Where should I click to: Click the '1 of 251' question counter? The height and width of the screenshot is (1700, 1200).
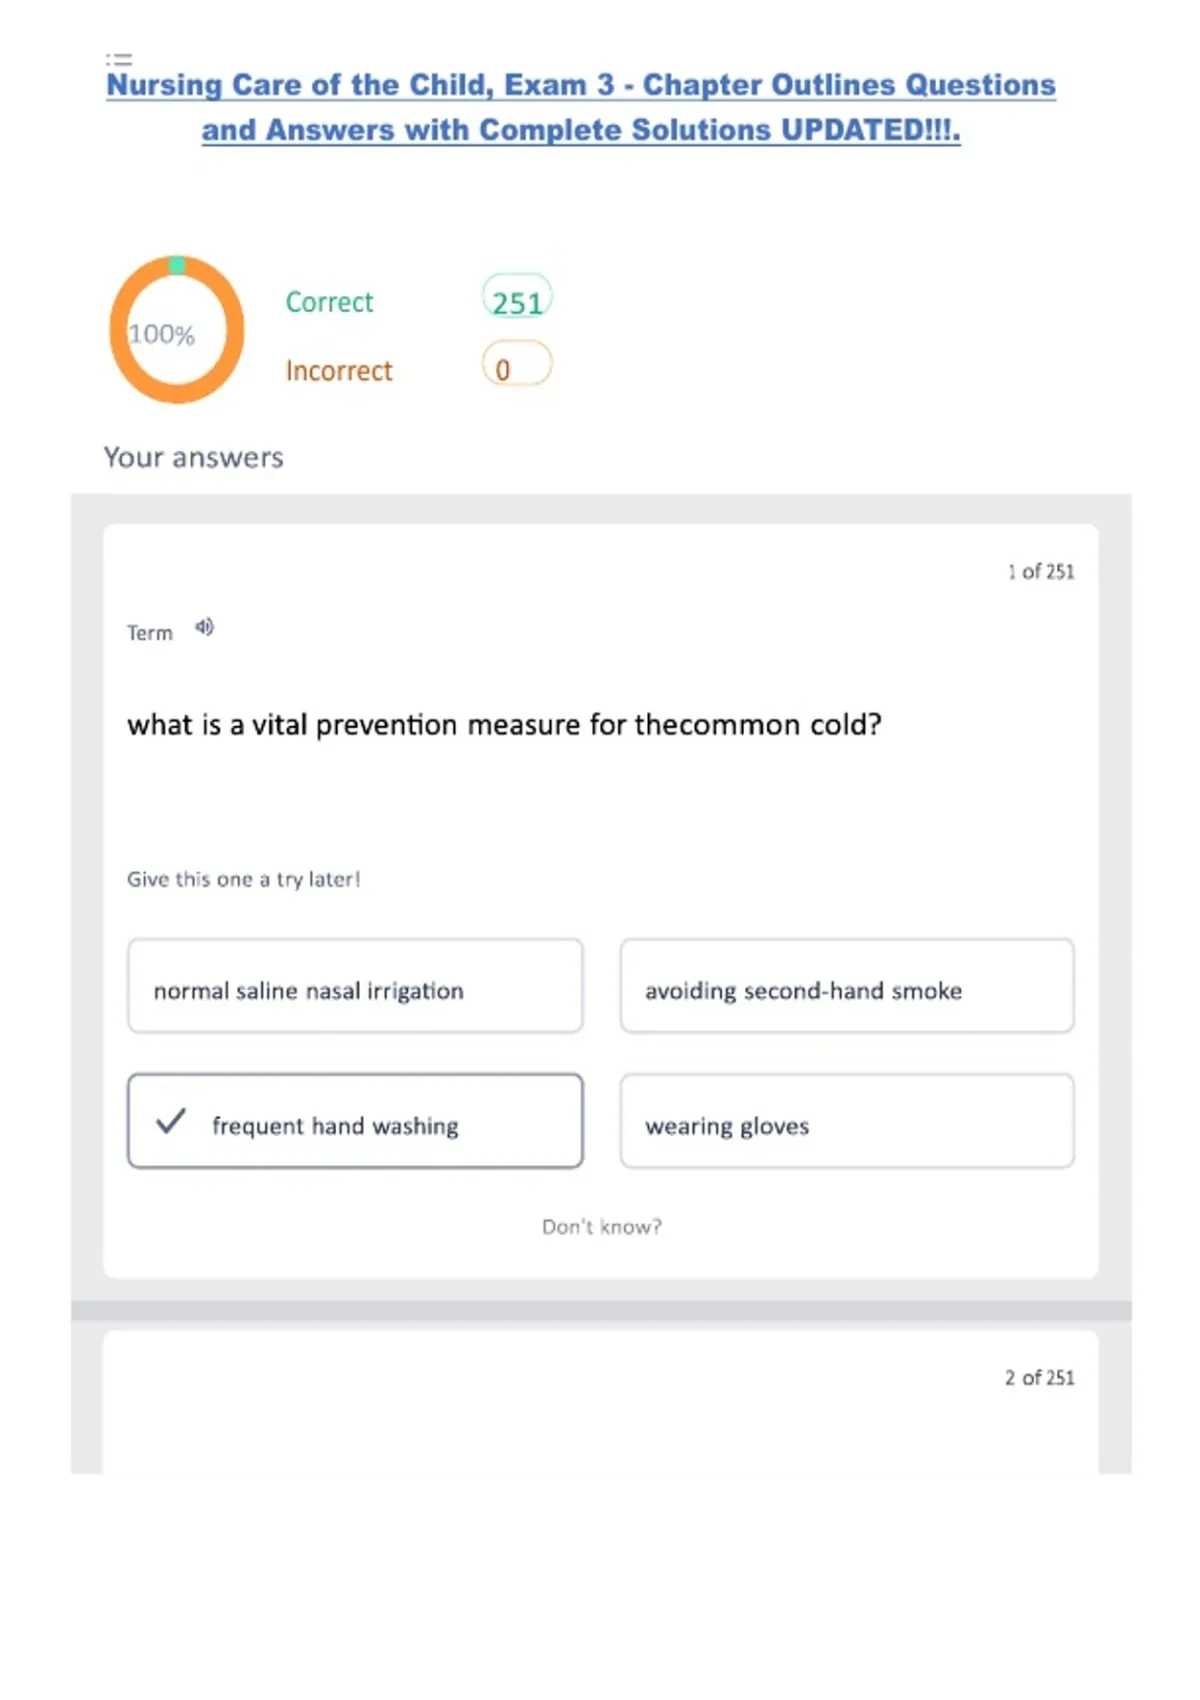tap(1040, 572)
